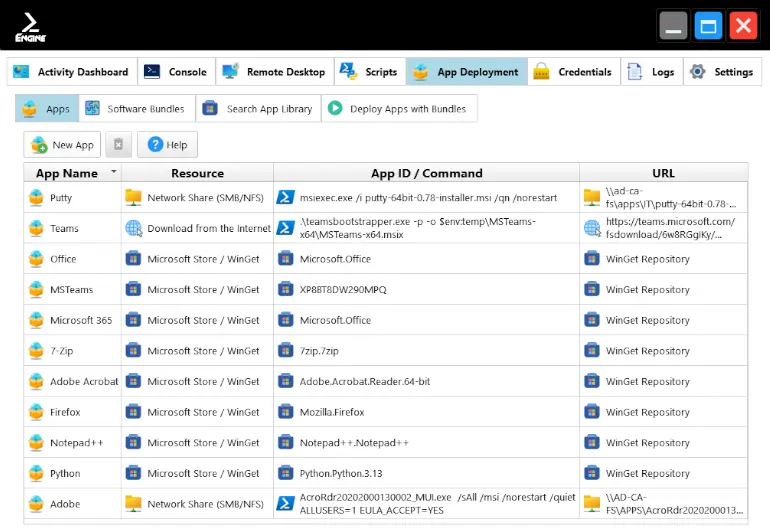Open Search App Library
770x532 pixels.
coord(258,109)
